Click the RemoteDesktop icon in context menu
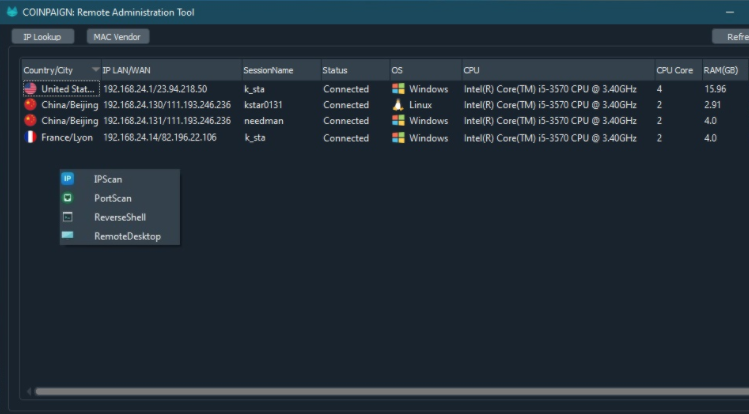Screen dimensions: 749x414 [68, 236]
